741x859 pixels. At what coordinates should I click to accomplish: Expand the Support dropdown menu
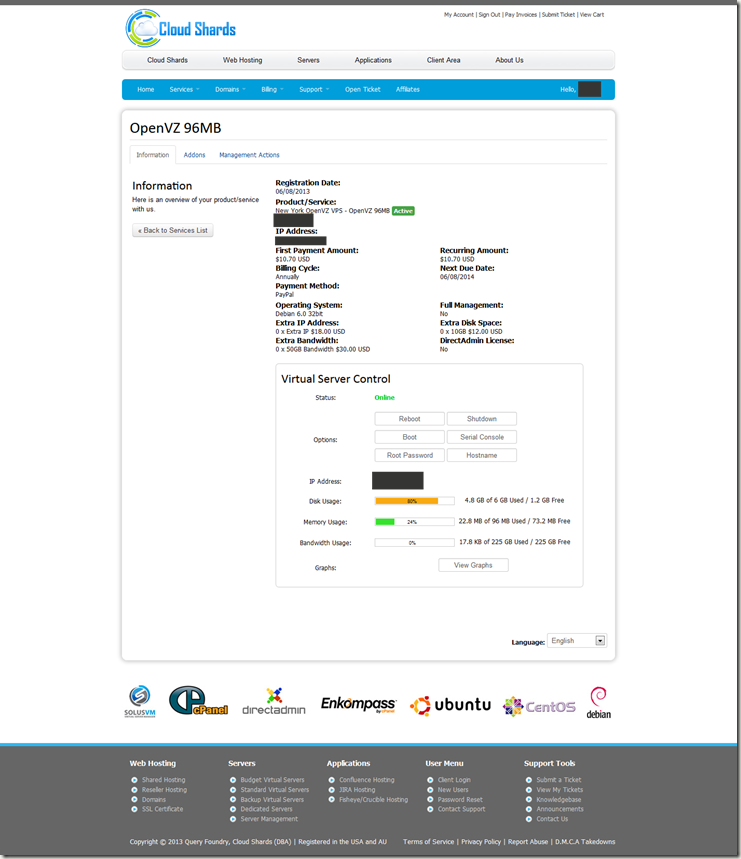click(314, 89)
